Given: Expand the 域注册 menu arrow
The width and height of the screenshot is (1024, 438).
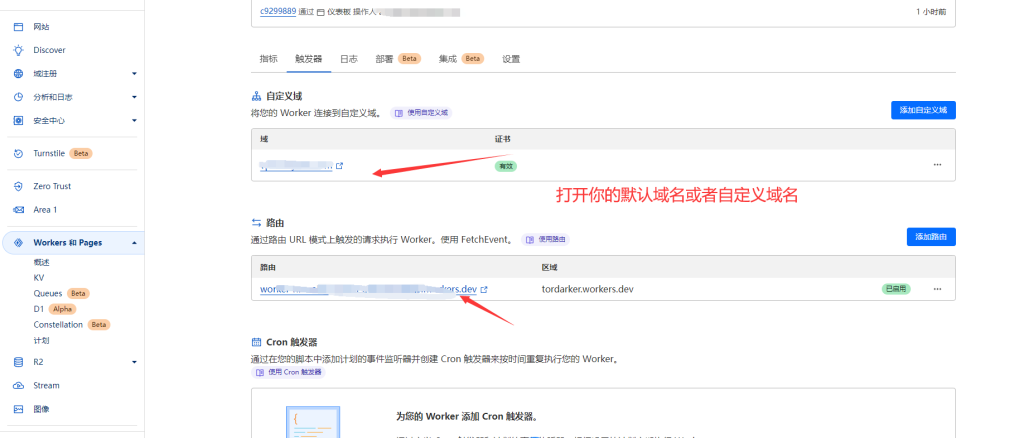Looking at the screenshot, I should coord(134,74).
